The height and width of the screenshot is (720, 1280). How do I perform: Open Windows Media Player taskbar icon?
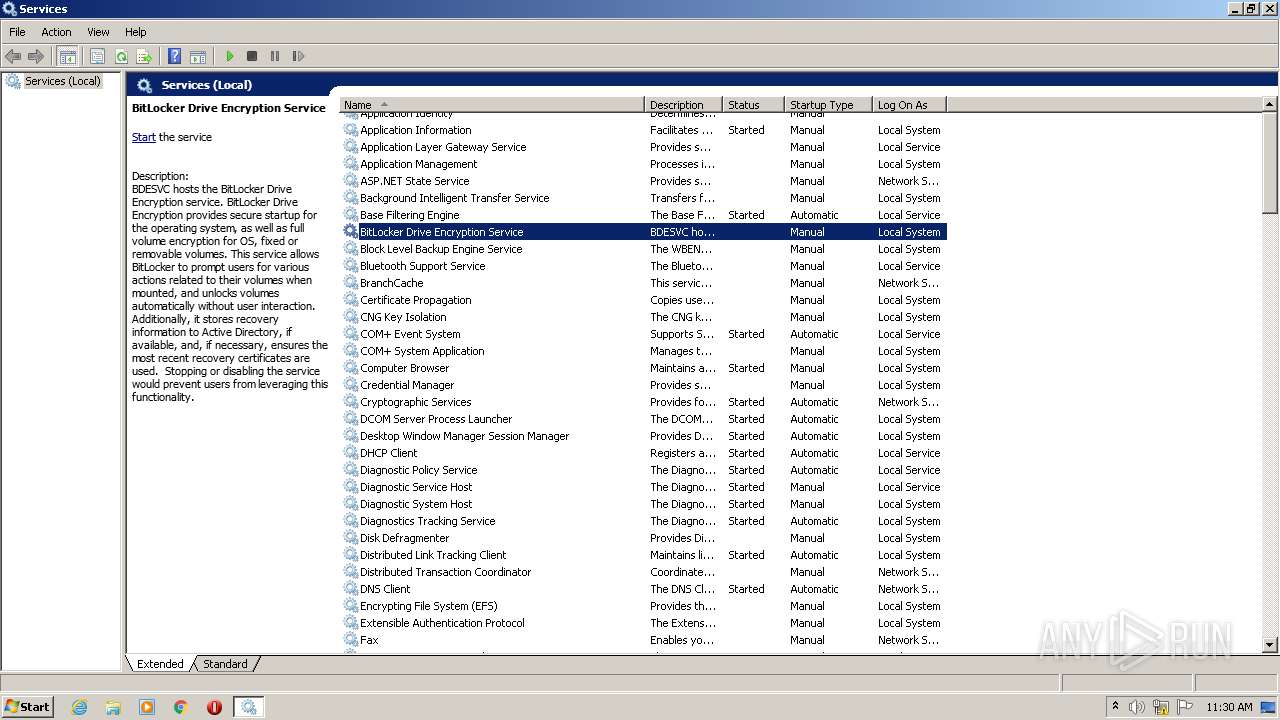tap(147, 707)
